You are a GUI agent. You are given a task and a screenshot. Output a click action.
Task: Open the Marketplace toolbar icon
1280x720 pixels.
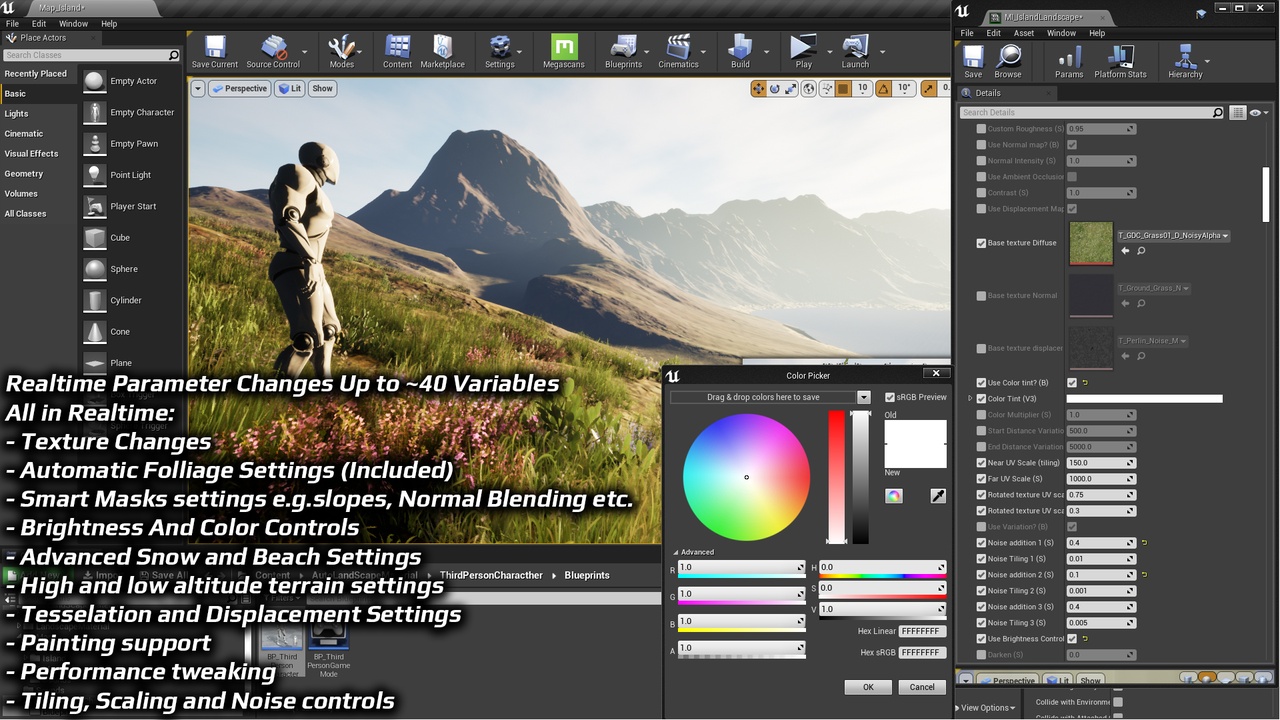click(x=442, y=48)
